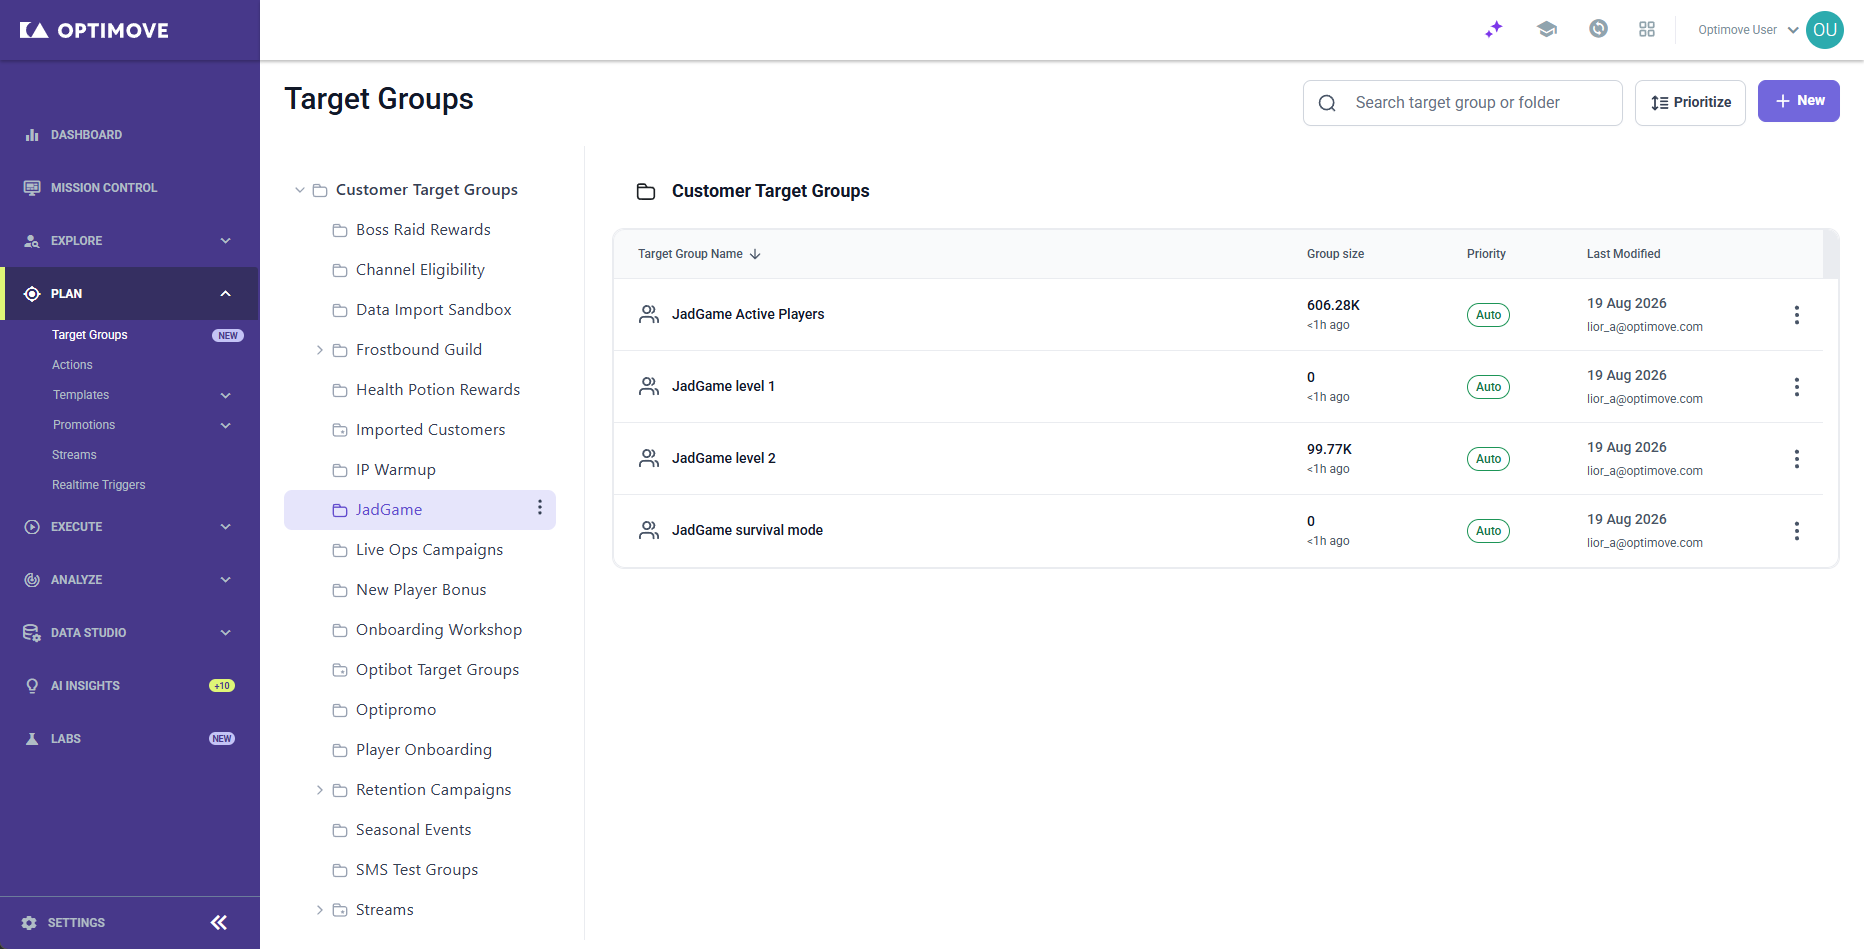This screenshot has width=1864, height=949.
Task: Expand the Data Studio menu section
Action: 226,632
